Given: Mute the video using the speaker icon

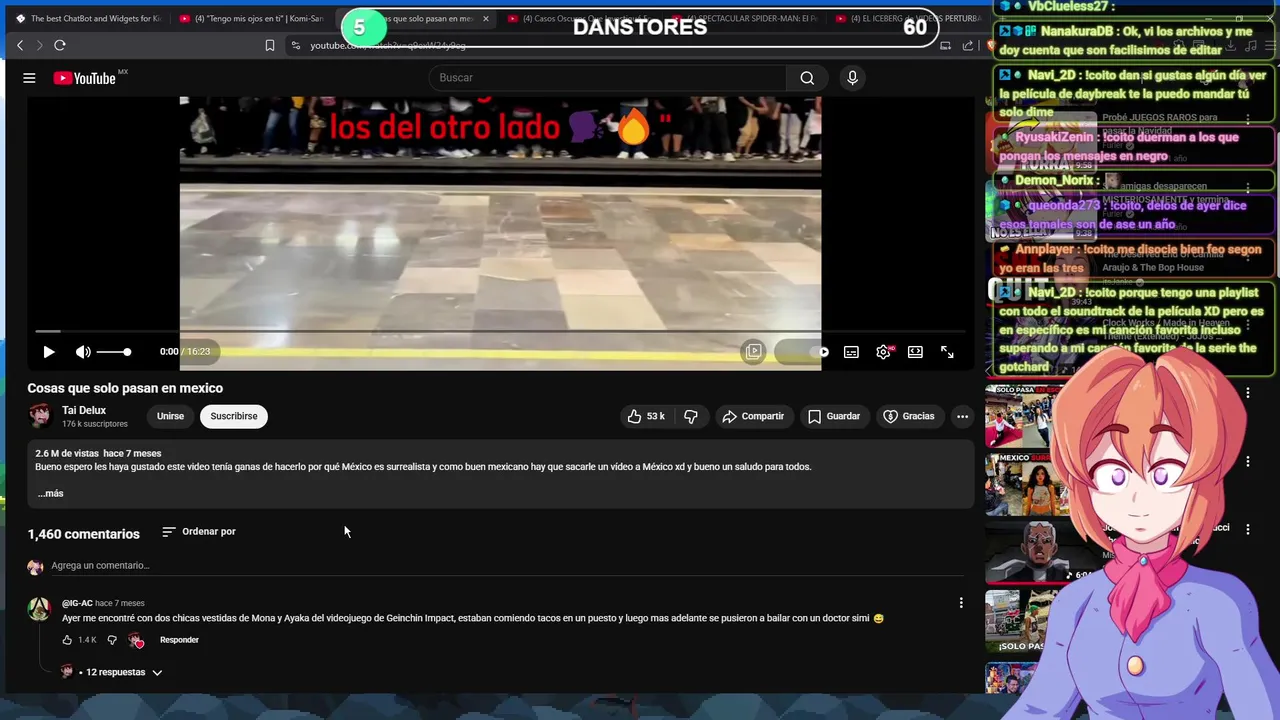Looking at the screenshot, I should click(x=83, y=352).
